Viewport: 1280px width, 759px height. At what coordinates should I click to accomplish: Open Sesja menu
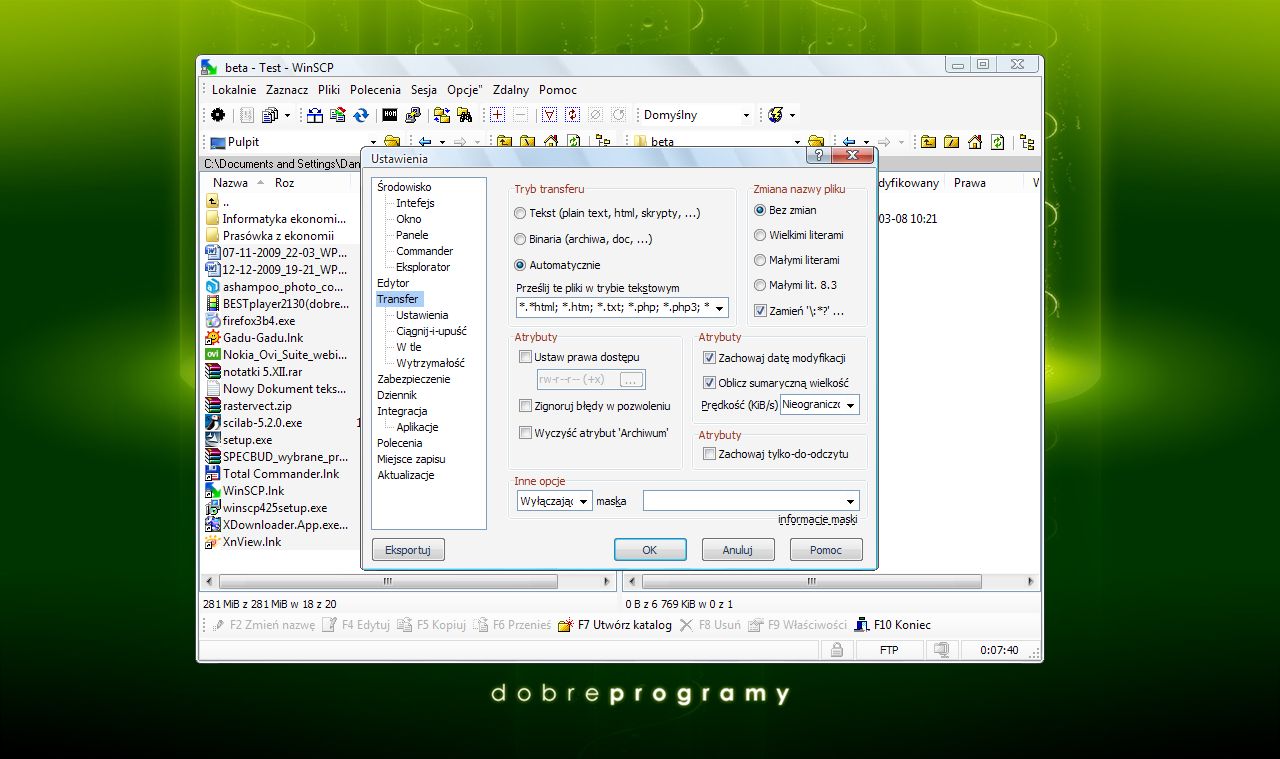tap(424, 90)
